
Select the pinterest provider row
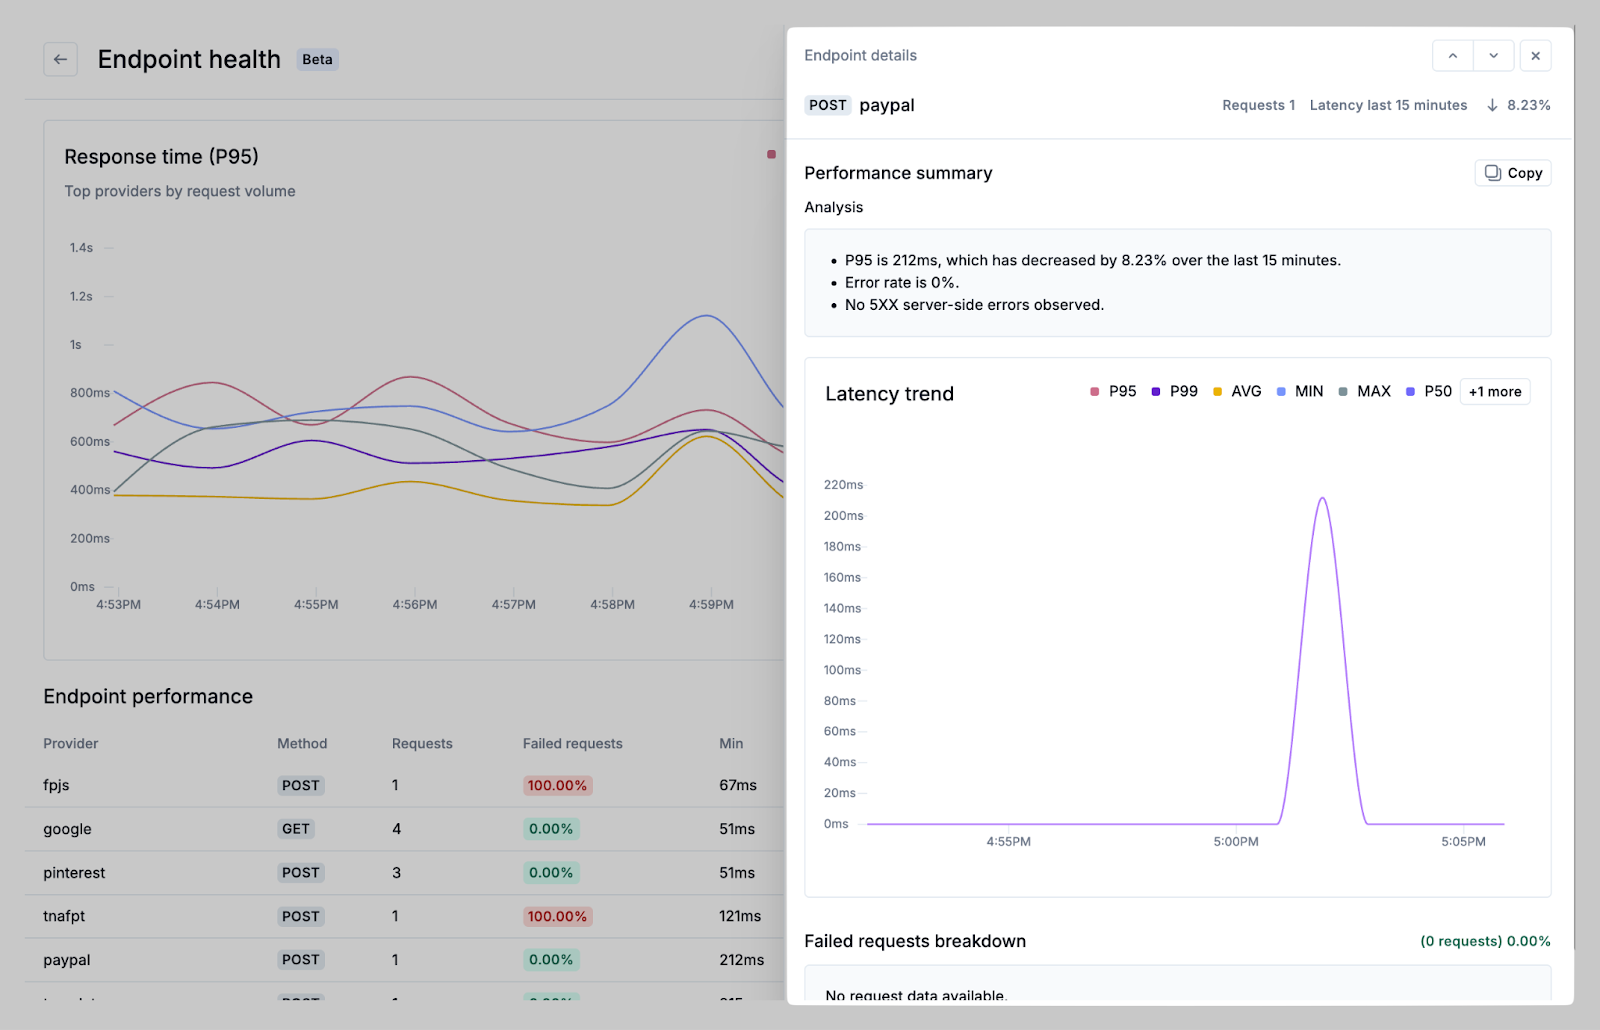coord(74,873)
